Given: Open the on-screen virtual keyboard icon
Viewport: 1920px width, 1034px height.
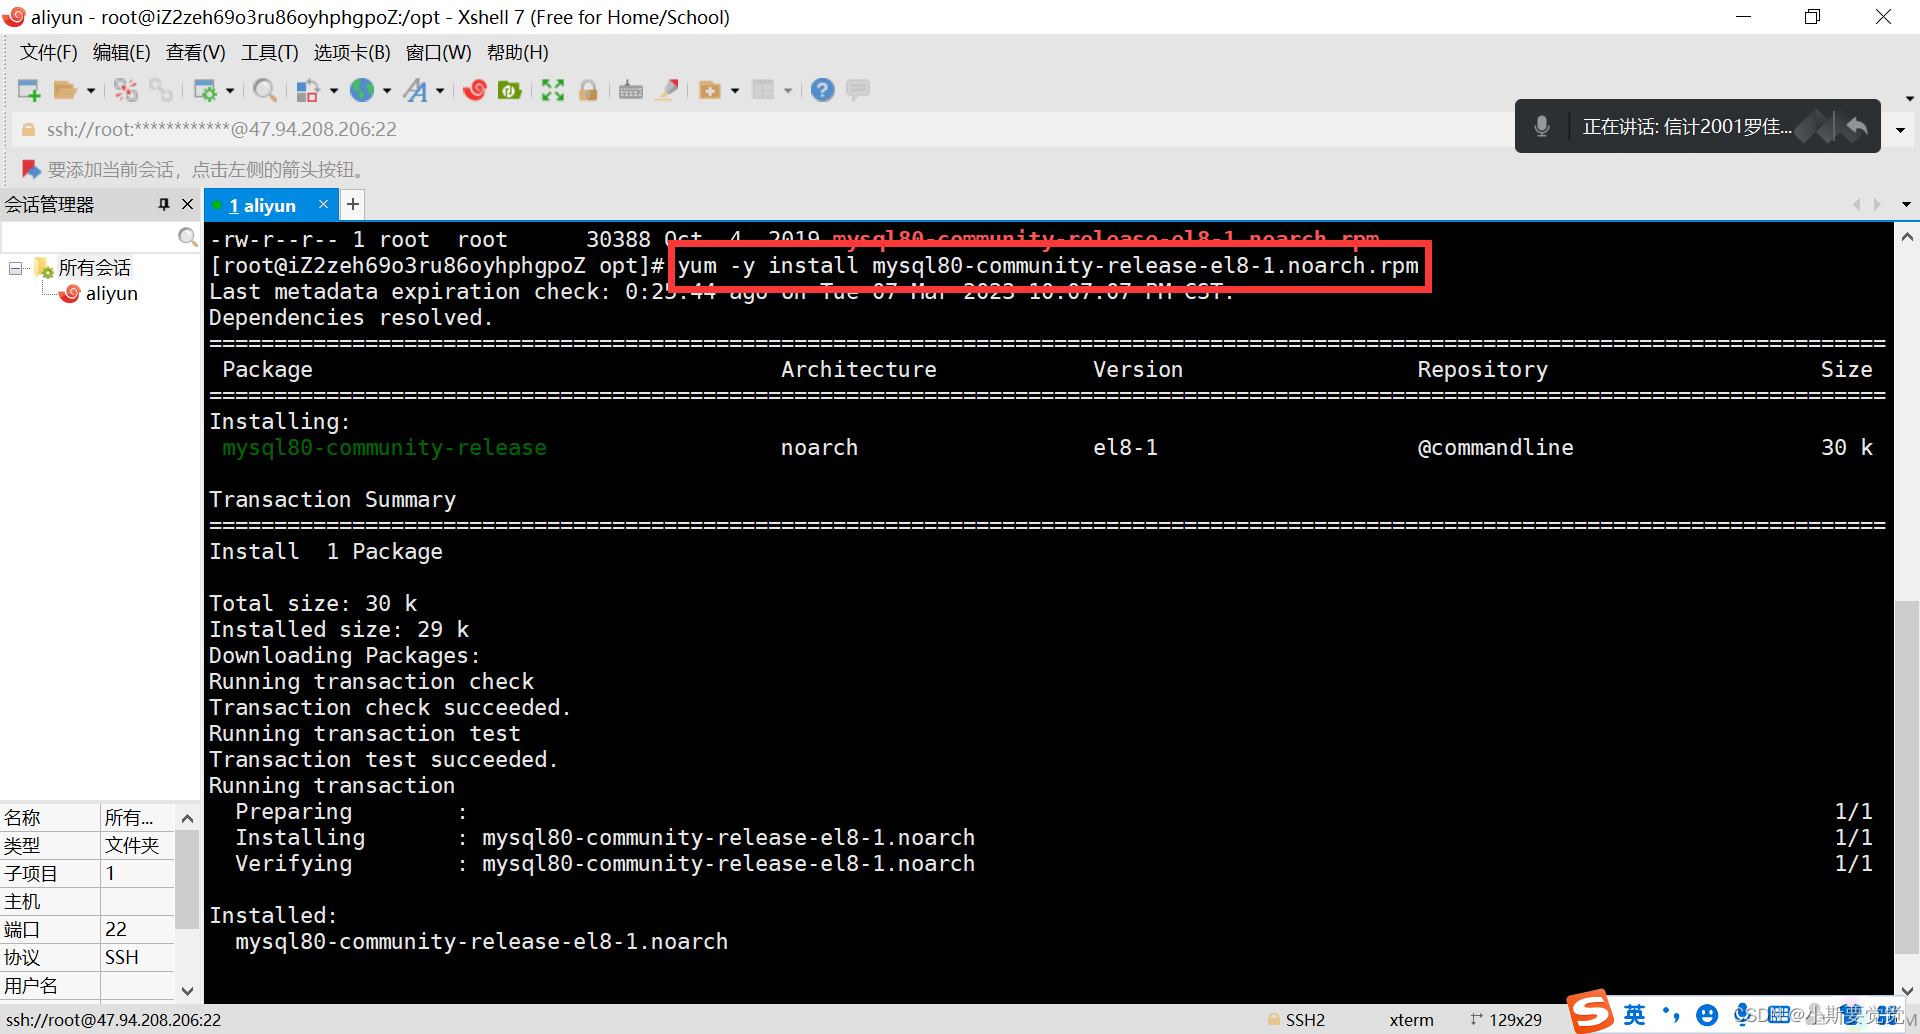Looking at the screenshot, I should coord(630,90).
